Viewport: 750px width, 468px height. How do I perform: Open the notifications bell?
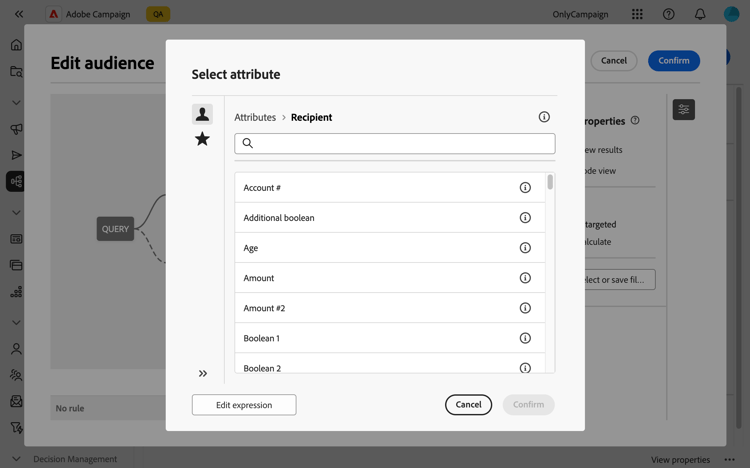(700, 14)
